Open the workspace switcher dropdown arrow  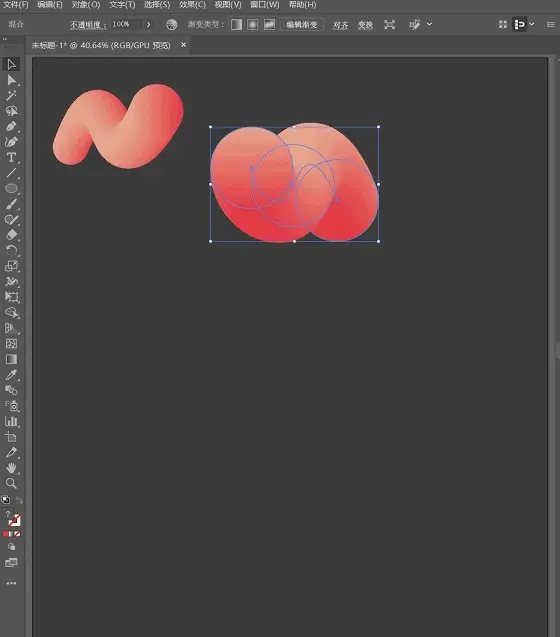(x=532, y=24)
